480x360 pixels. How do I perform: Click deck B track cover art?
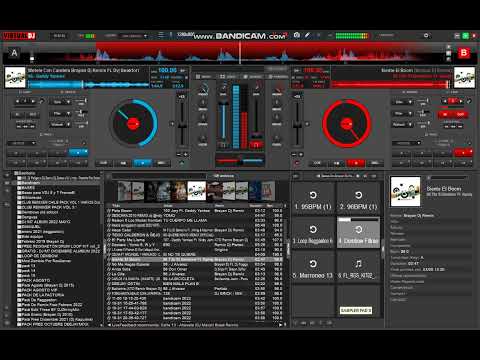pos(464,77)
